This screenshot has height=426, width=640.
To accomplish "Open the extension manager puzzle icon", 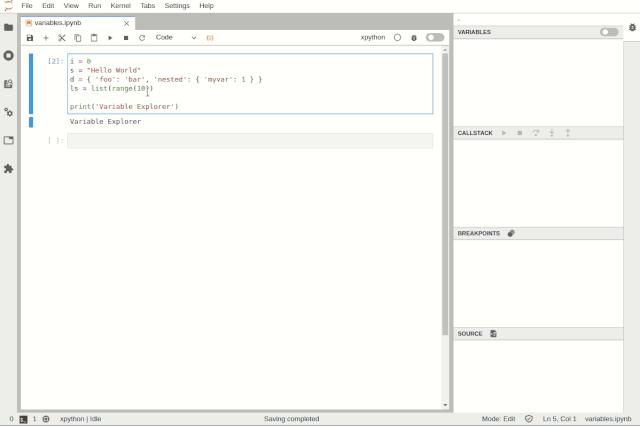I will [x=9, y=169].
